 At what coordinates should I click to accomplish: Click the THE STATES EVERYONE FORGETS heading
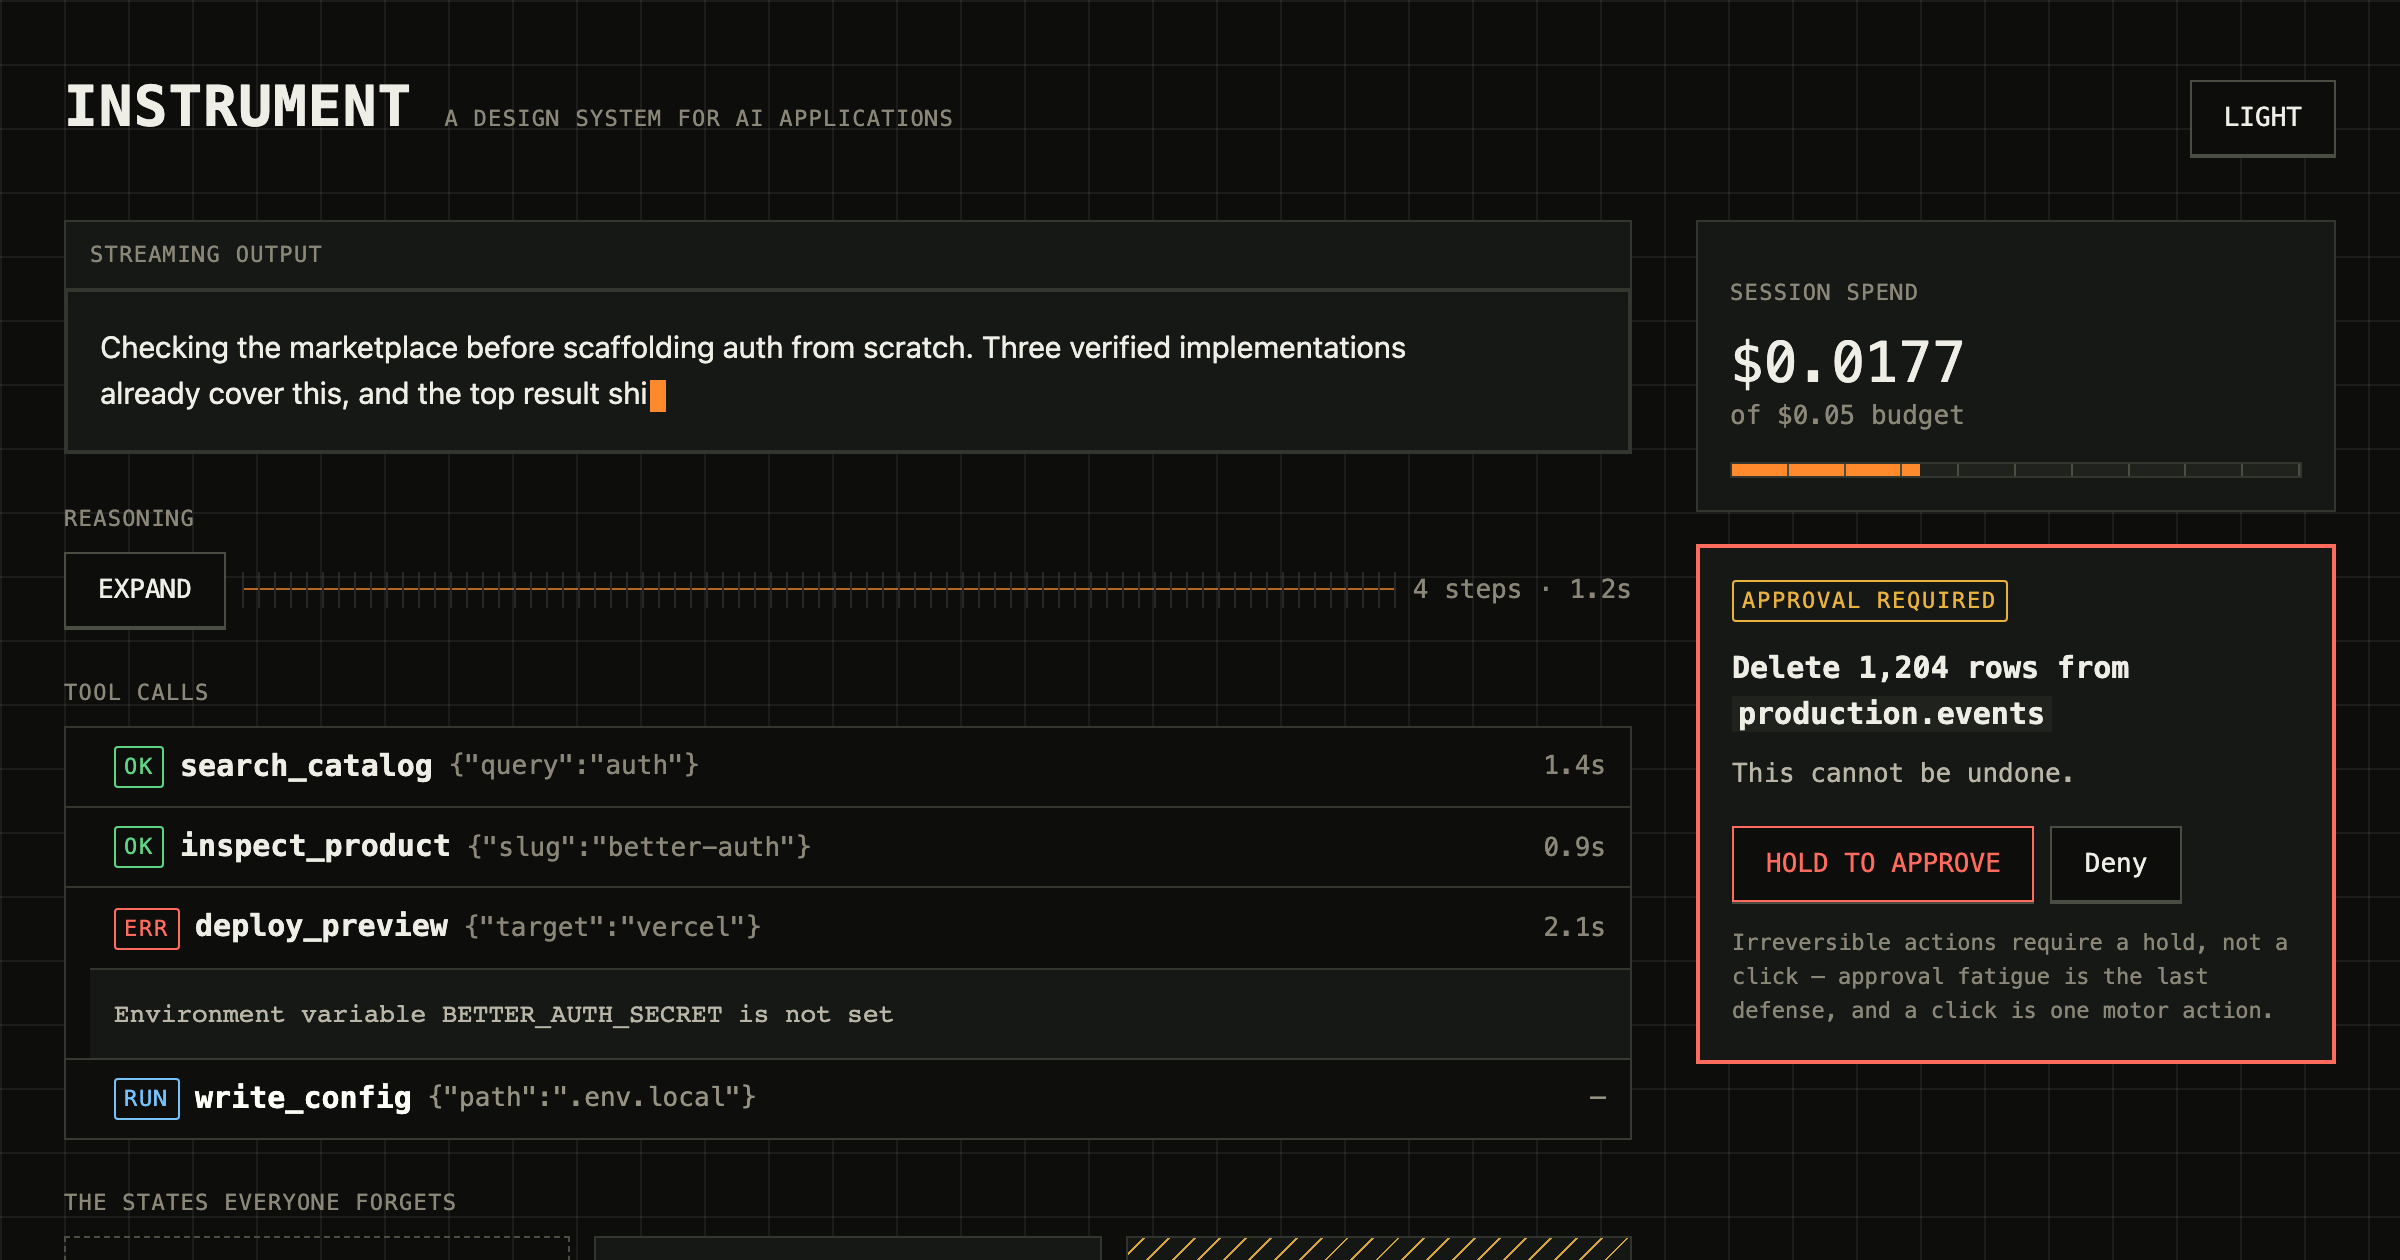click(260, 1202)
